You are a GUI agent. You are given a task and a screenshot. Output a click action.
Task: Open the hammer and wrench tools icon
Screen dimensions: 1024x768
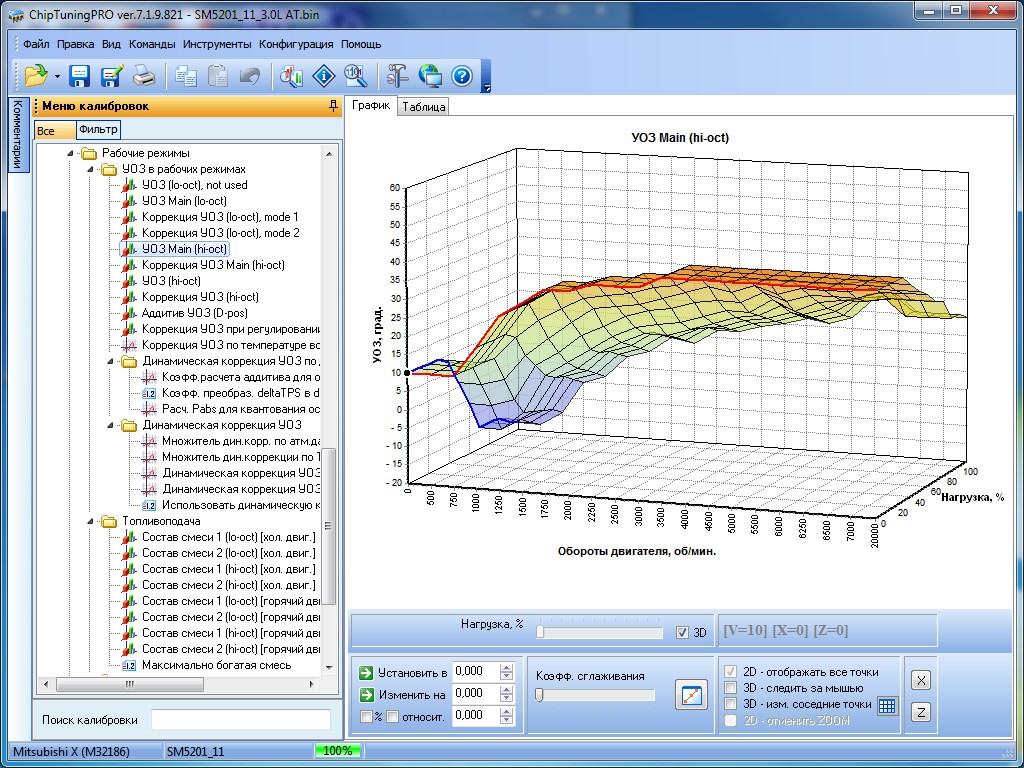coord(397,76)
